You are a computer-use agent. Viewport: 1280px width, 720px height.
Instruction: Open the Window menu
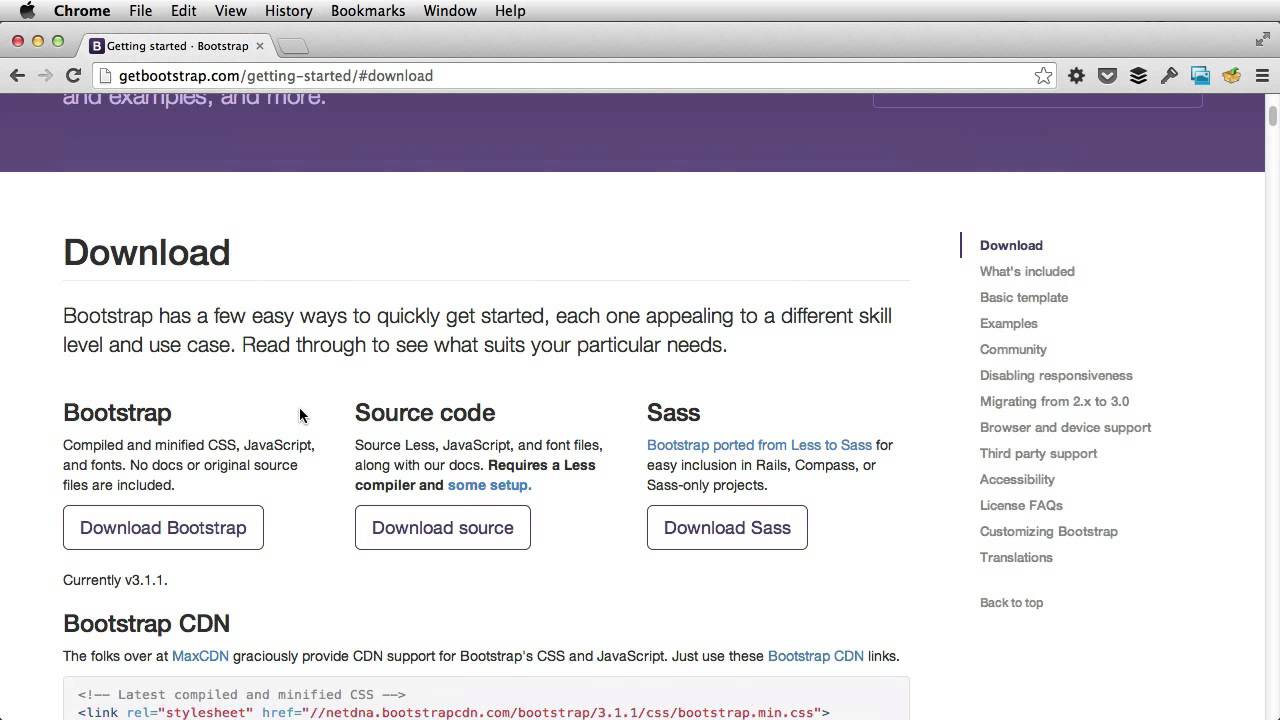tap(450, 11)
